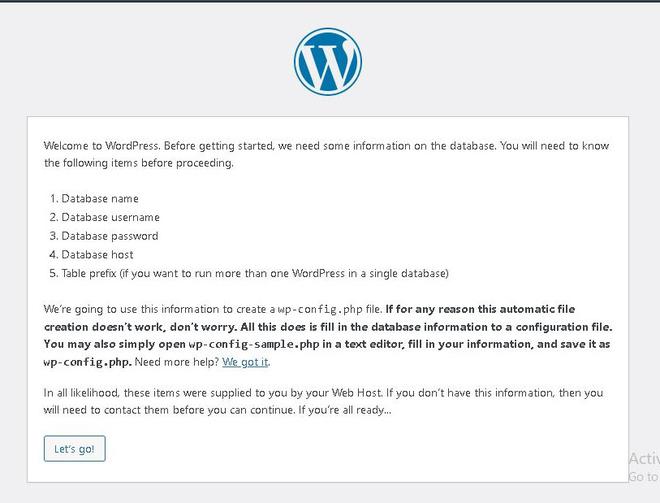
Task: Click the "If you're all ready…" text
Action: tap(345, 410)
